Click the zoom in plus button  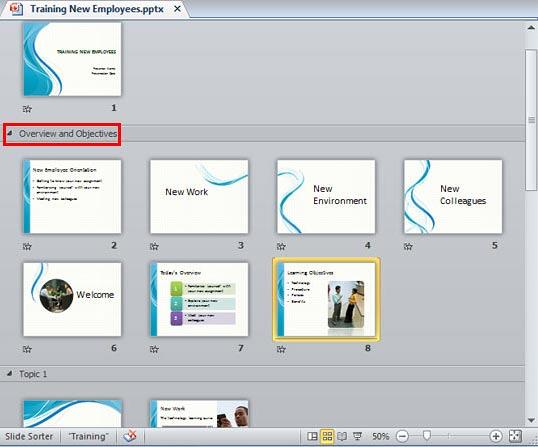pos(495,436)
